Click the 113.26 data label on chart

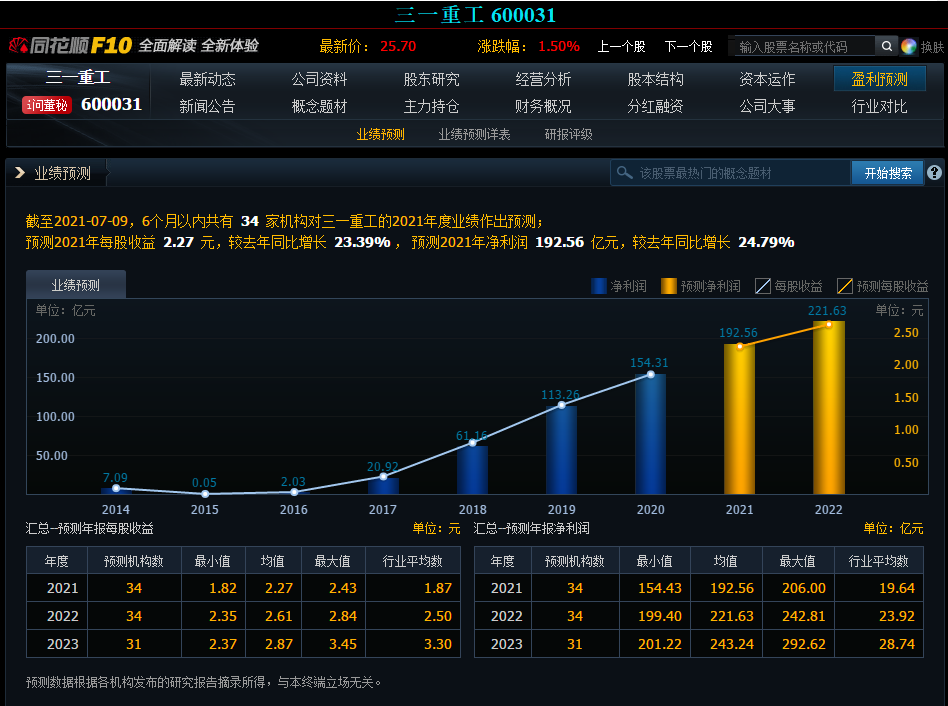point(560,395)
